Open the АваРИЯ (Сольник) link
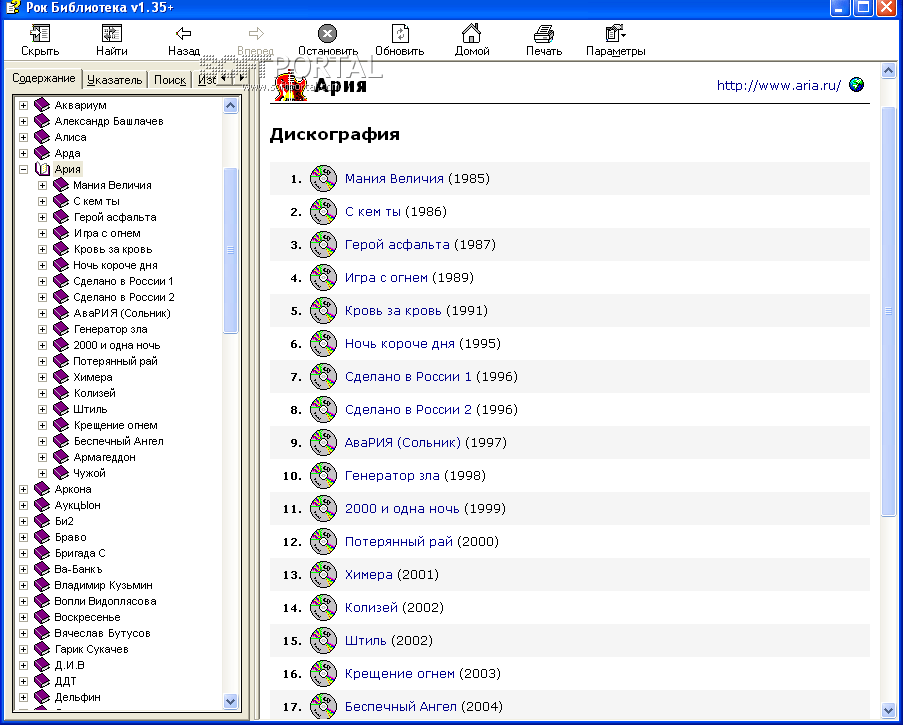 (403, 442)
